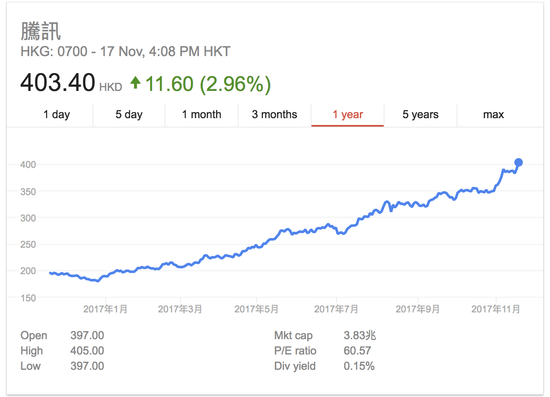Switch to the 5 years tab

[420, 114]
